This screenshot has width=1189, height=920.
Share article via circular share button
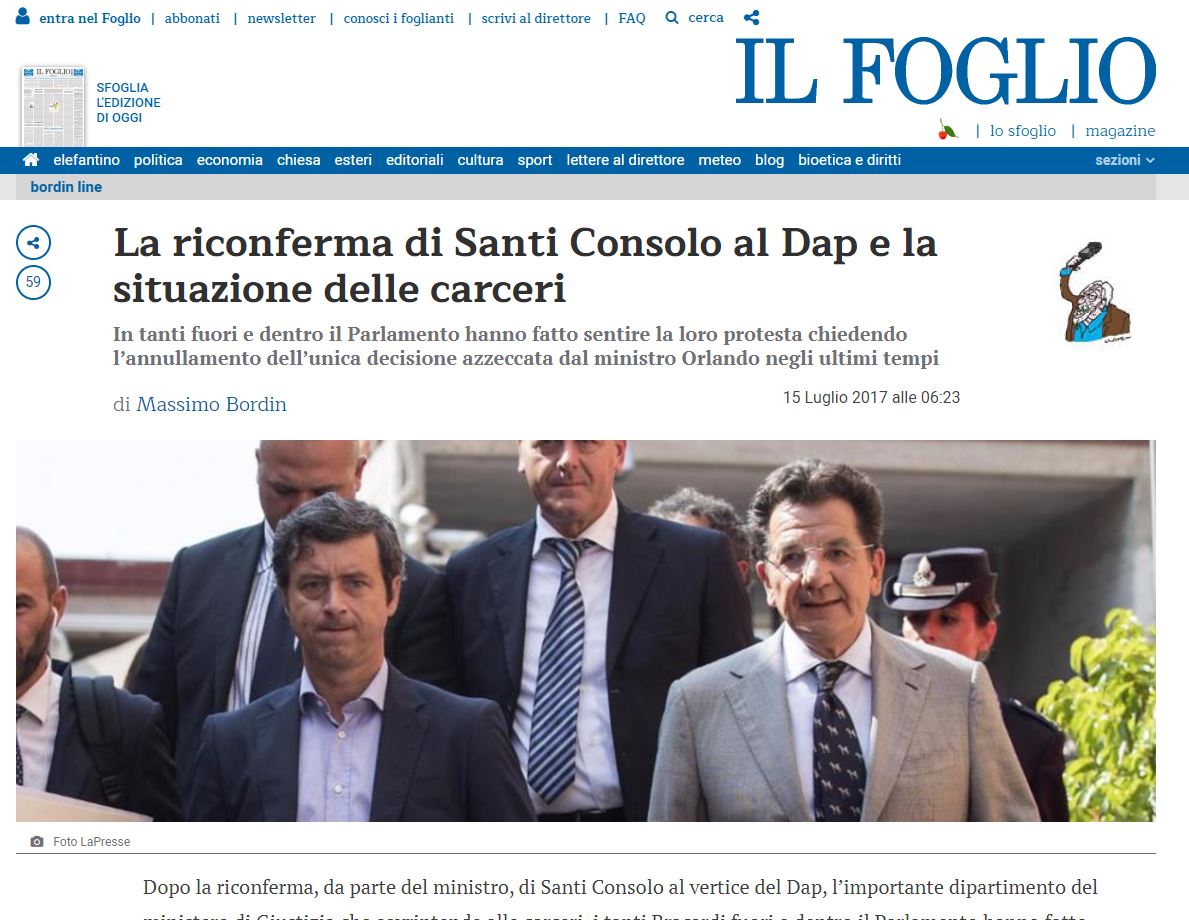coord(33,243)
